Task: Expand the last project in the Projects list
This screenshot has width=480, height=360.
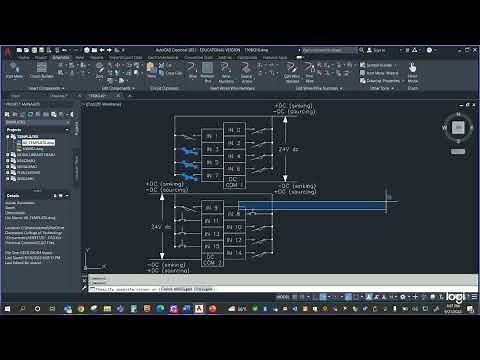Action: (8, 179)
